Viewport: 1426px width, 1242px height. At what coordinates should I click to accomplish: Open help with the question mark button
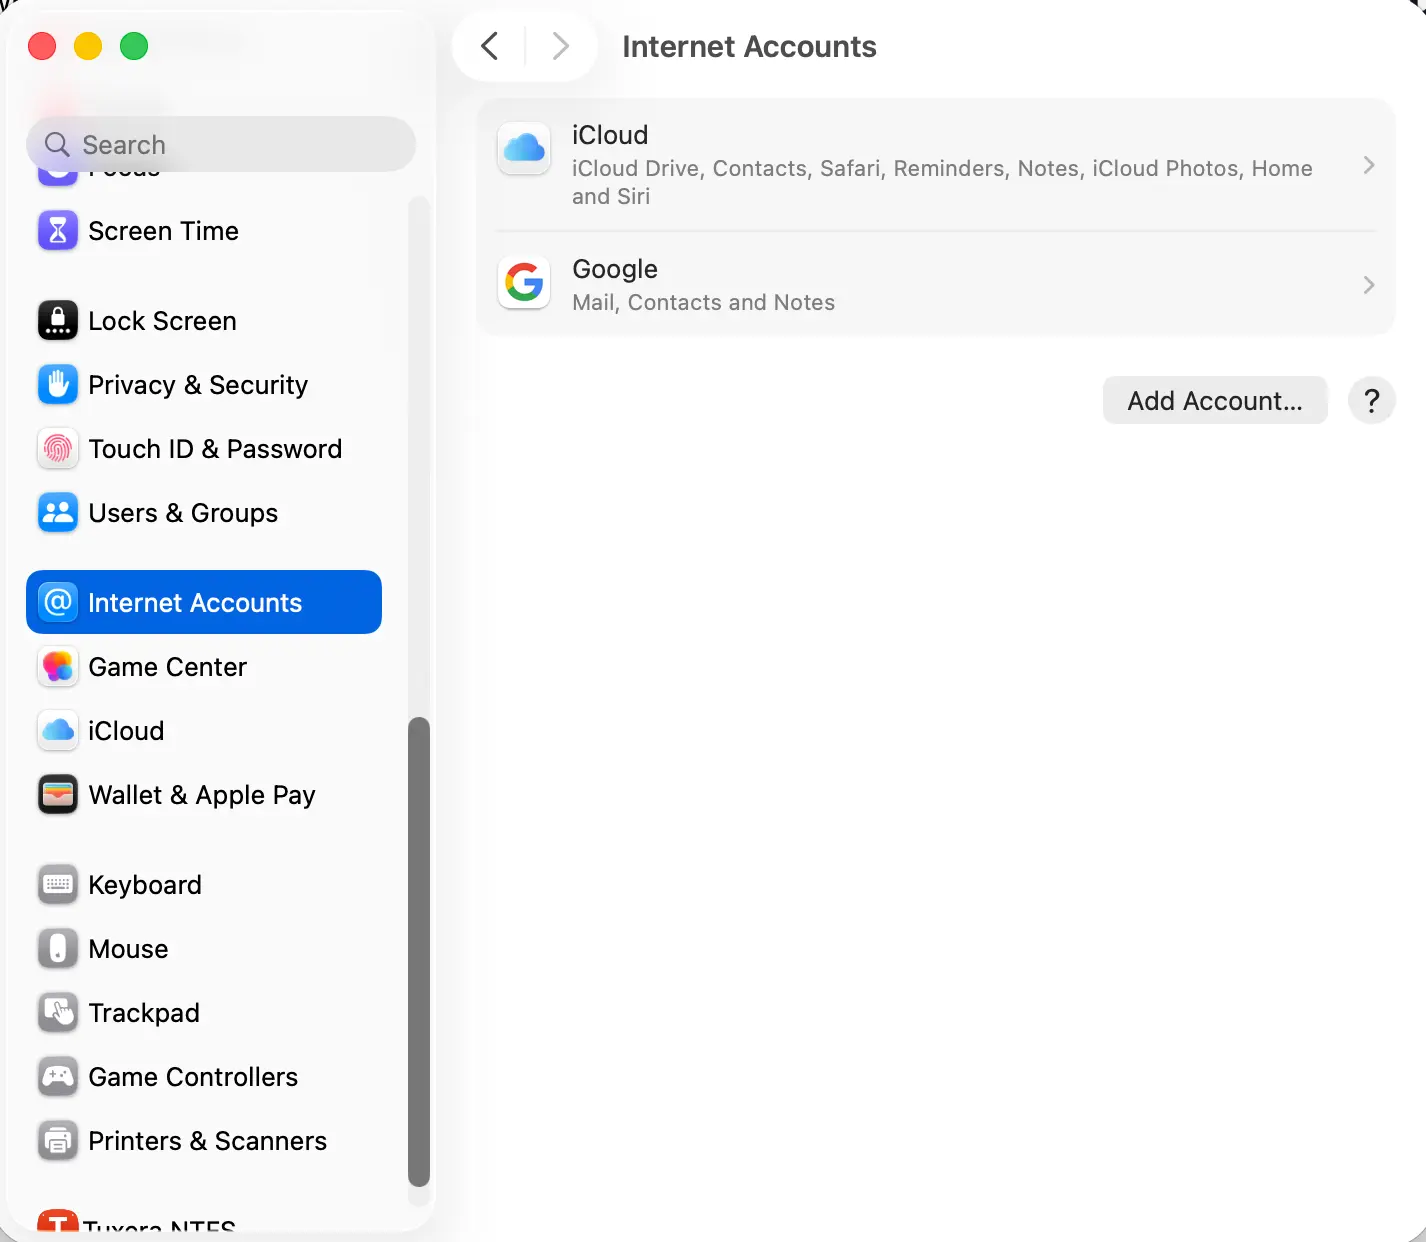tap(1372, 401)
